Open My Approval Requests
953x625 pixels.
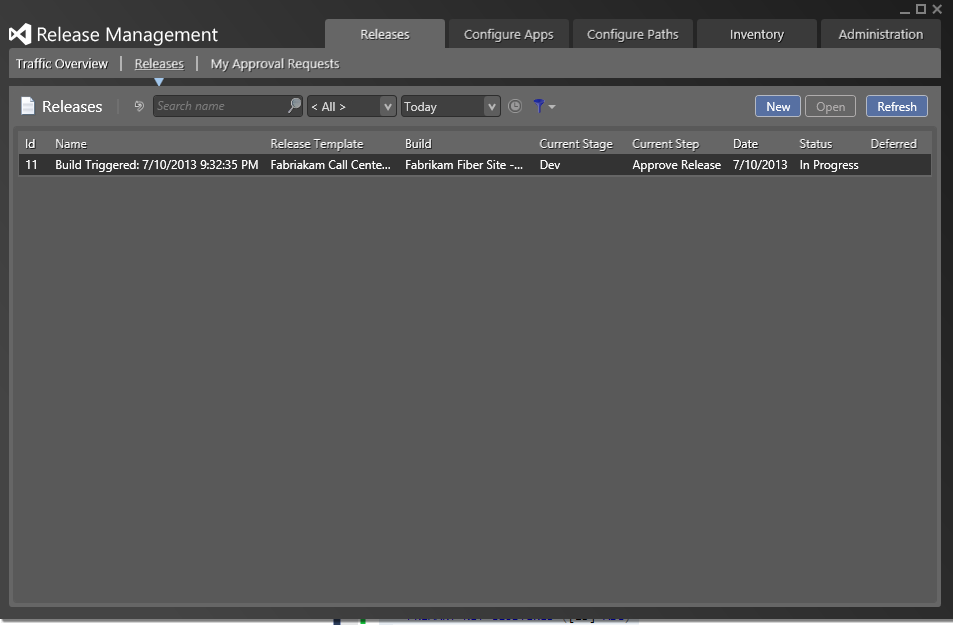pos(275,64)
